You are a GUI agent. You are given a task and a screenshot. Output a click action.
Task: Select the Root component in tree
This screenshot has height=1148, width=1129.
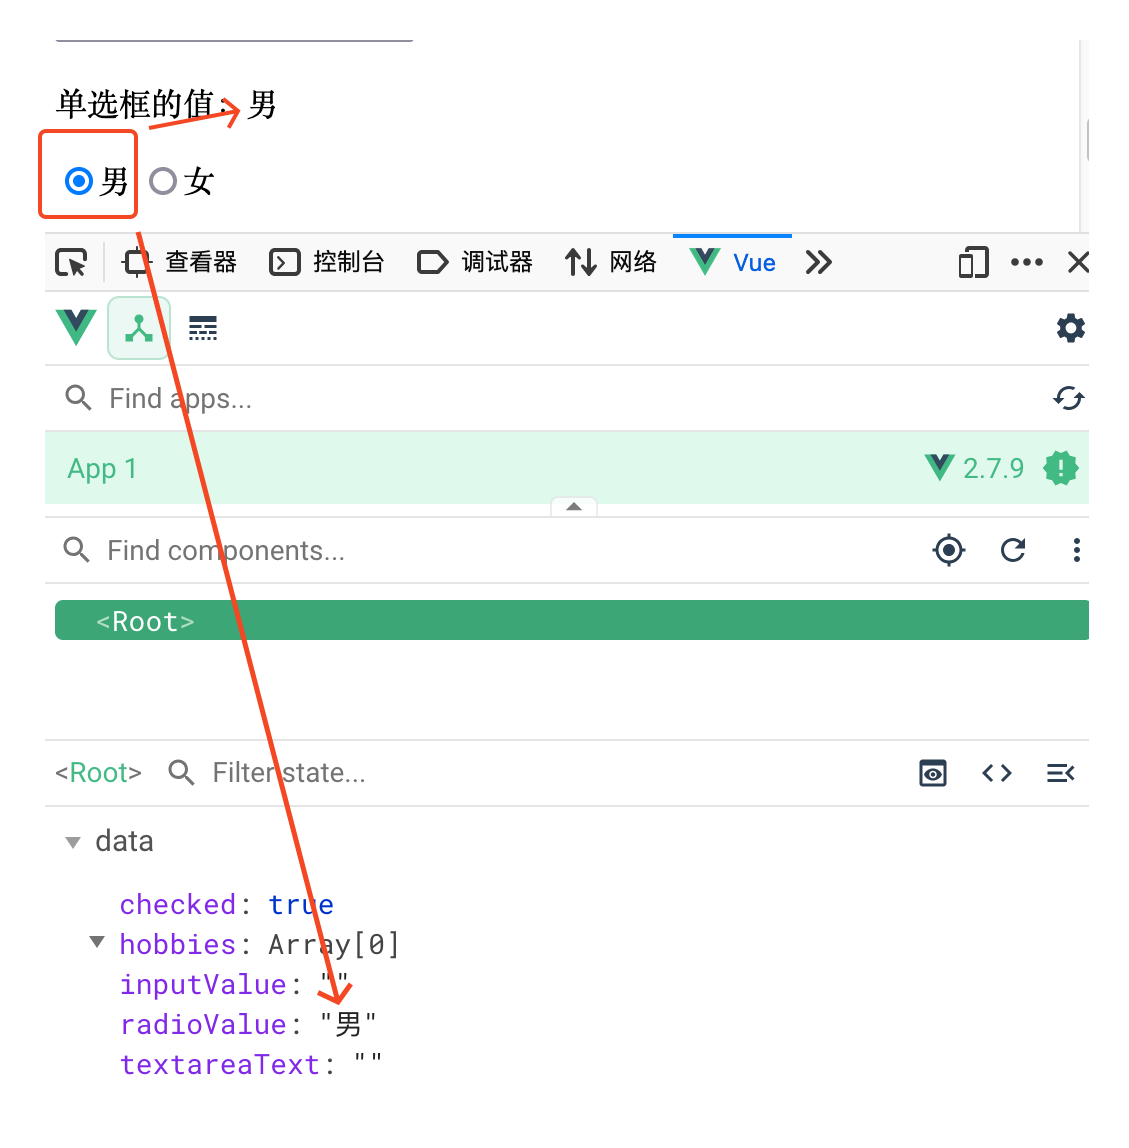146,621
